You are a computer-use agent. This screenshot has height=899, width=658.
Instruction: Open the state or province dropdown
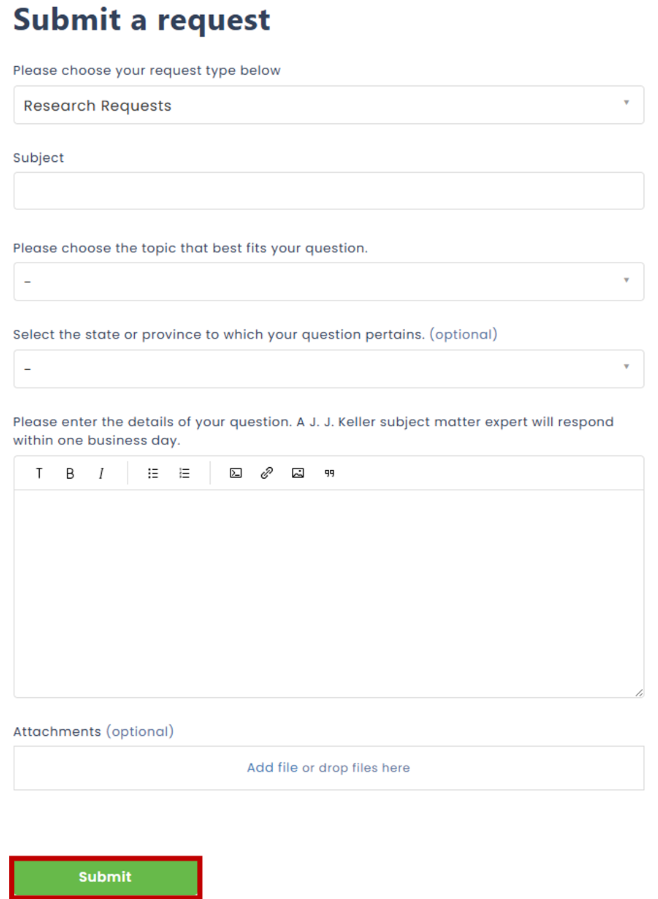tap(329, 369)
